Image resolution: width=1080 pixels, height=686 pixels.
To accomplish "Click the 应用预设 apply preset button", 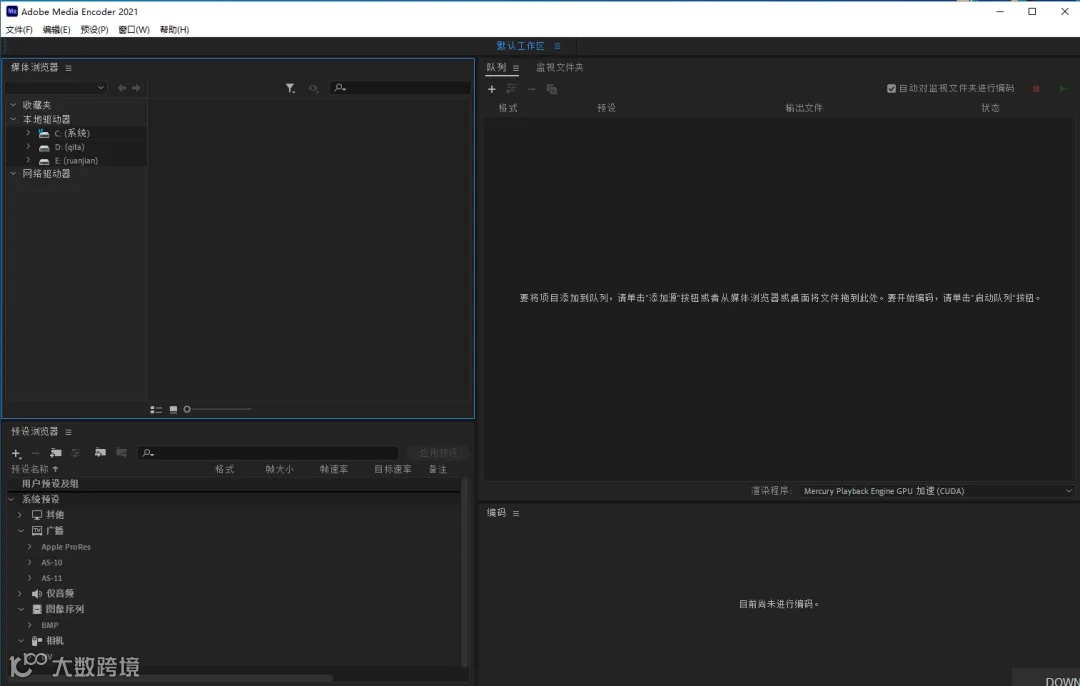I will click(438, 453).
